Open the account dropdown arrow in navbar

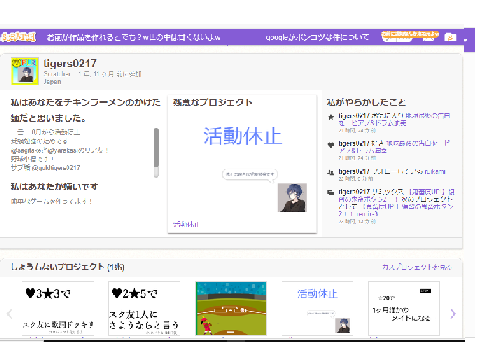[x=466, y=40]
